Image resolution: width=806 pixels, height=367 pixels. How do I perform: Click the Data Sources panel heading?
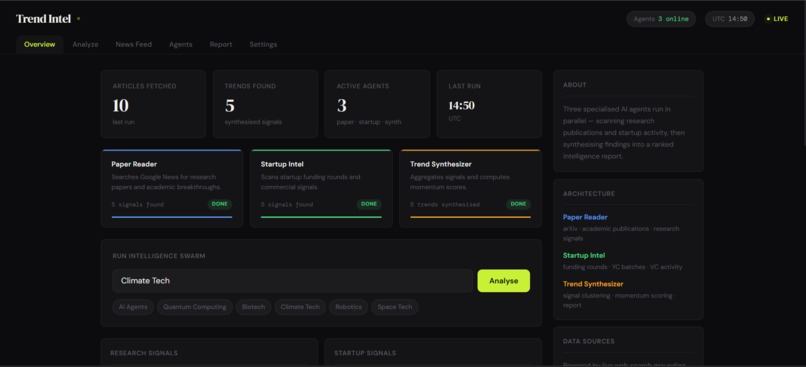(589, 341)
